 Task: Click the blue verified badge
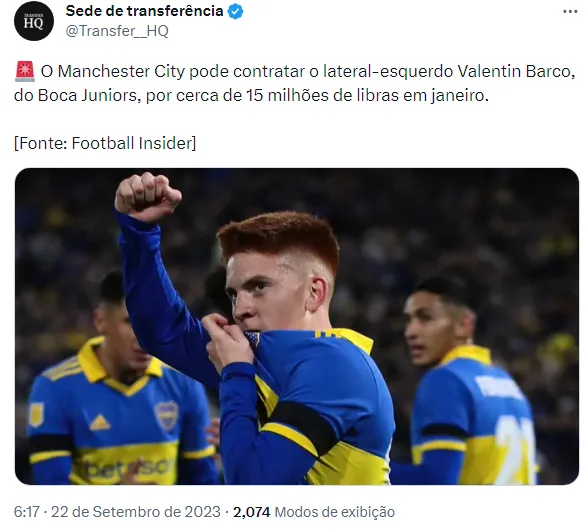click(x=235, y=12)
